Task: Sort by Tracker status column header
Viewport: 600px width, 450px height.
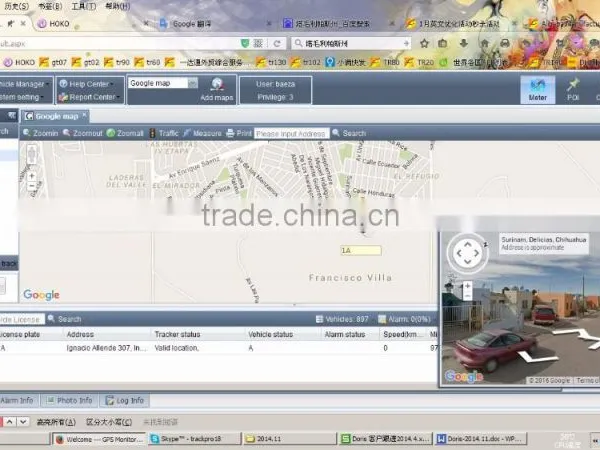Action: pyautogui.click(x=177, y=334)
